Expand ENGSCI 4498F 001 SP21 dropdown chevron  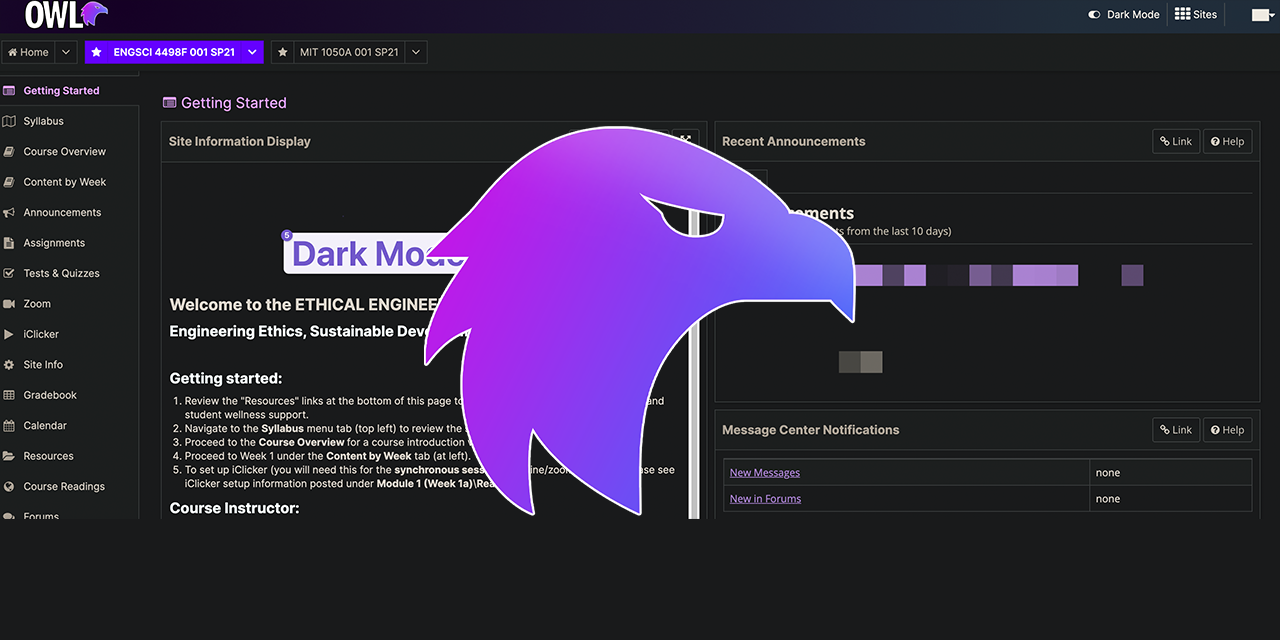(x=251, y=52)
